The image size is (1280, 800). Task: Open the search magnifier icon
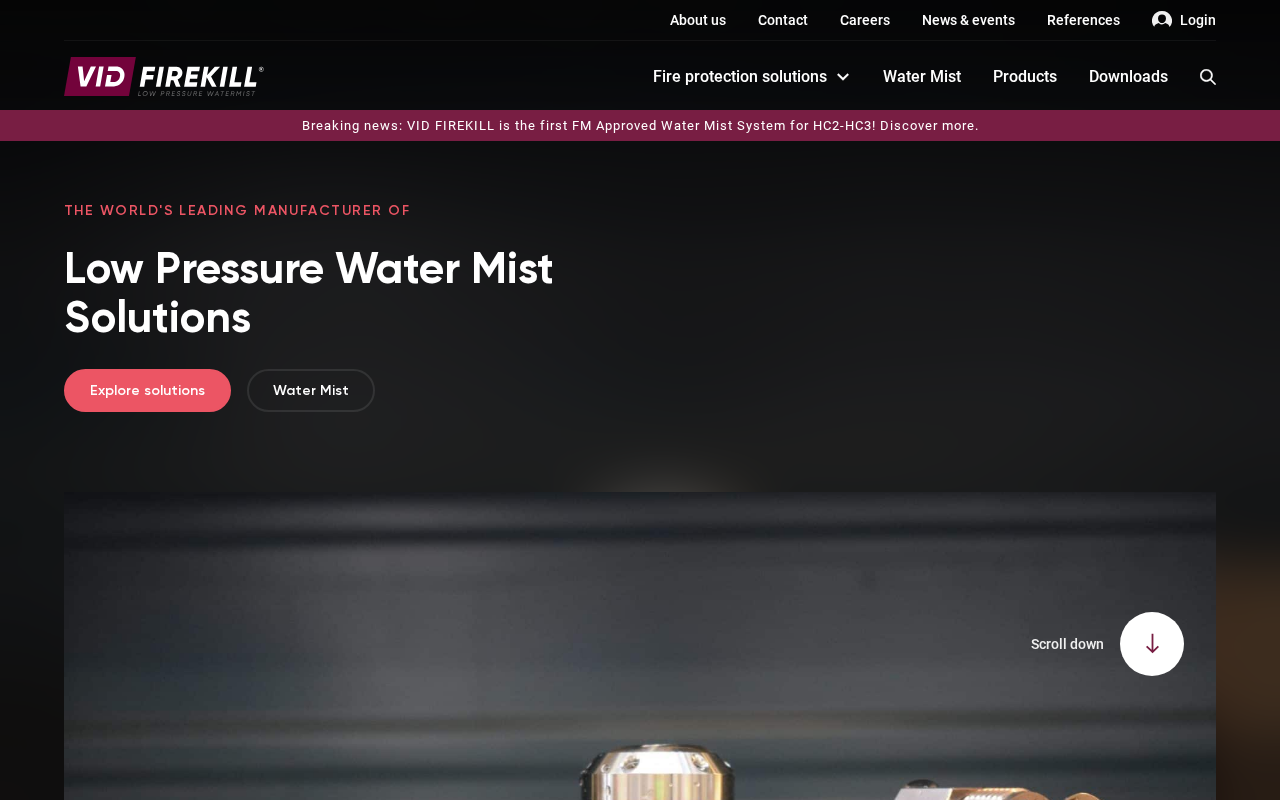[x=1208, y=77]
